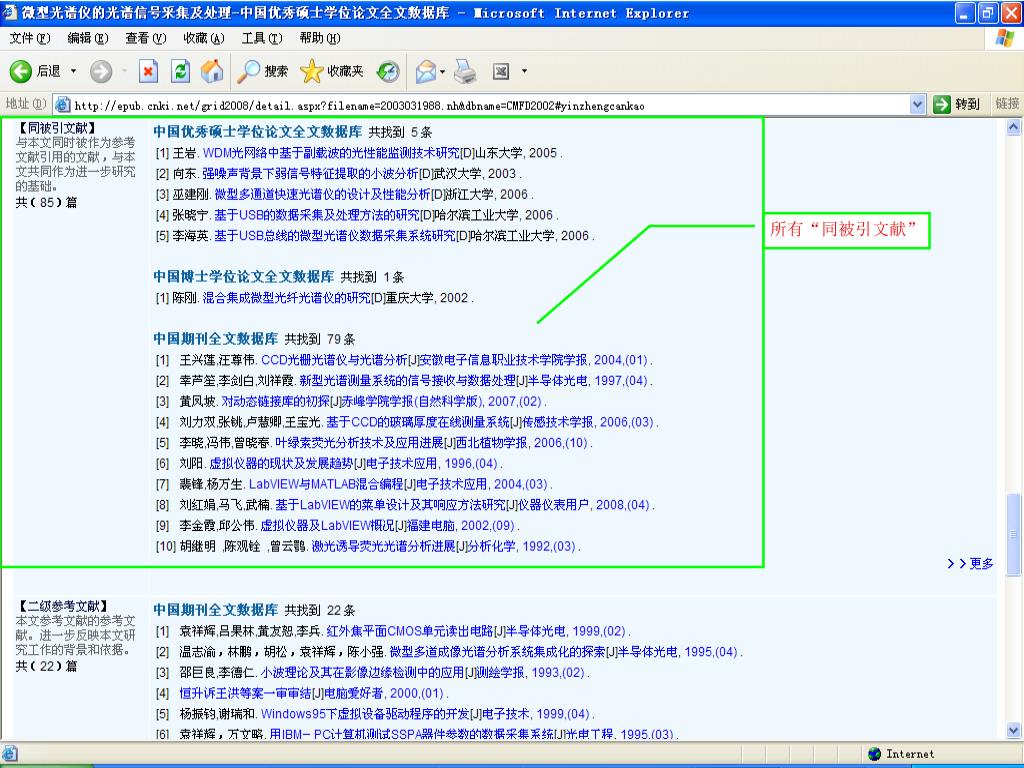Click the scrollbar down arrow
This screenshot has width=1024, height=768.
coord(1014,730)
